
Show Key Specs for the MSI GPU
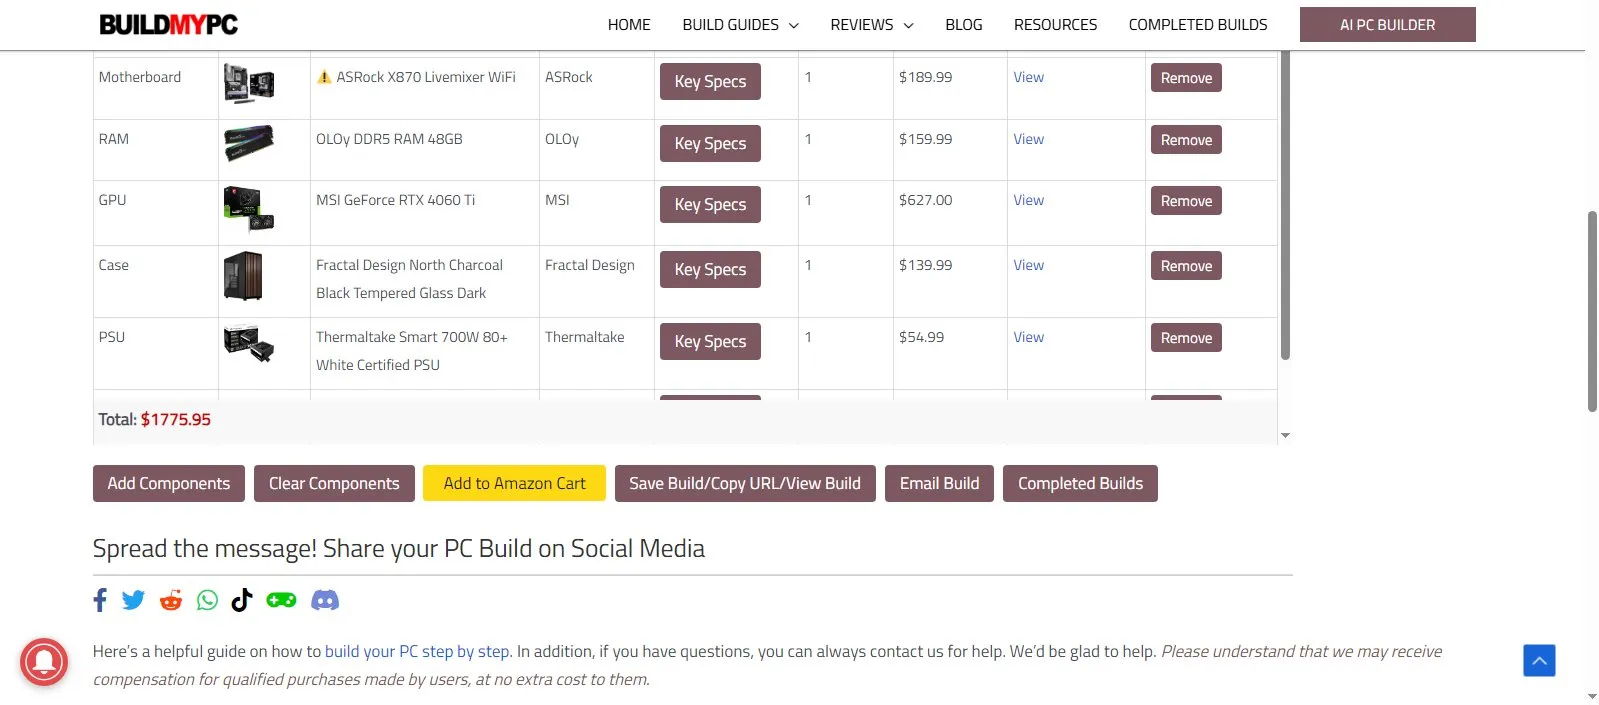pos(710,205)
